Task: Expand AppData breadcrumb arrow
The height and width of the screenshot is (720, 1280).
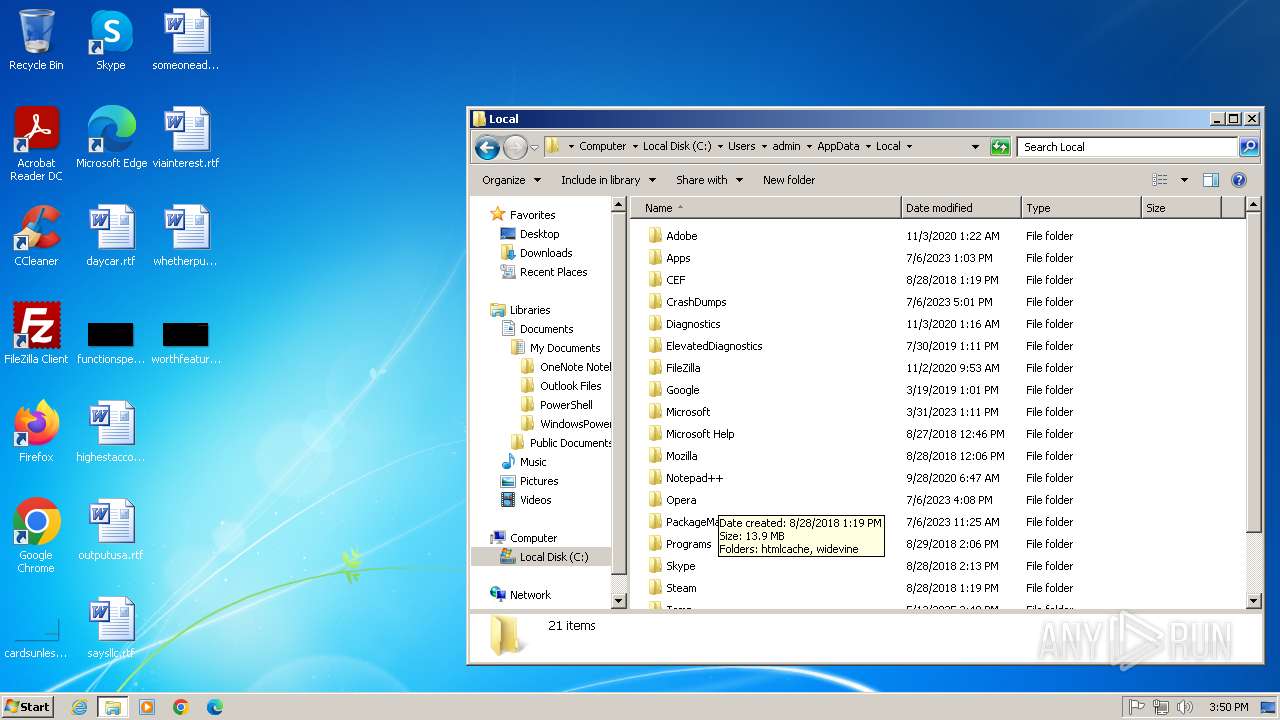Action: [x=867, y=147]
